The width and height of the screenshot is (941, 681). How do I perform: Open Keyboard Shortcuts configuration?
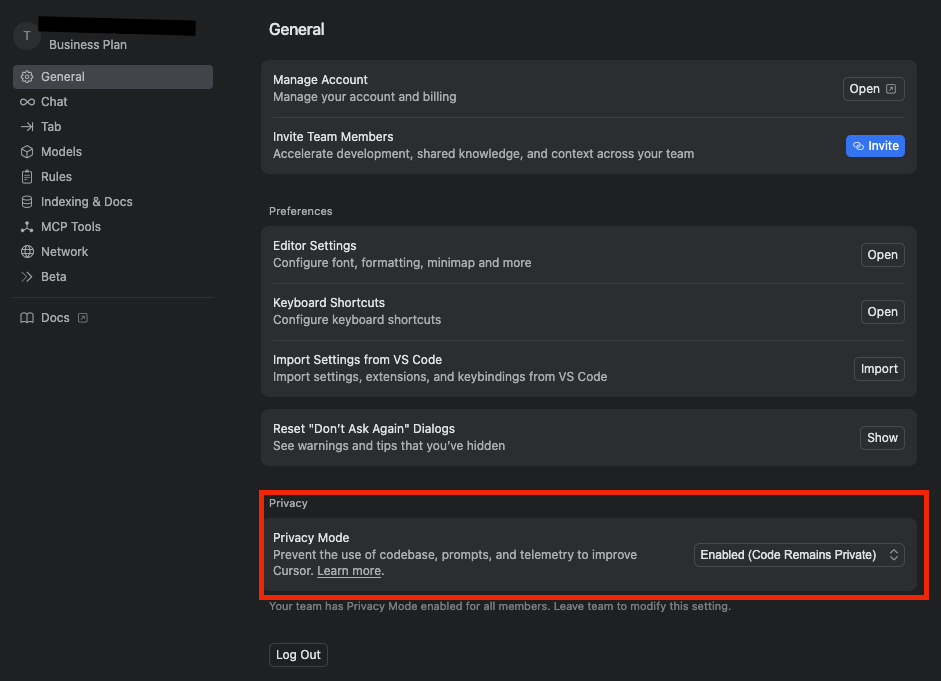(882, 312)
